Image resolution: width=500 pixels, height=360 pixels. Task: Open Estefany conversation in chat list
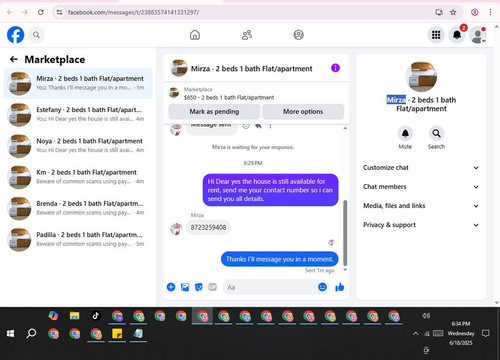click(78, 114)
